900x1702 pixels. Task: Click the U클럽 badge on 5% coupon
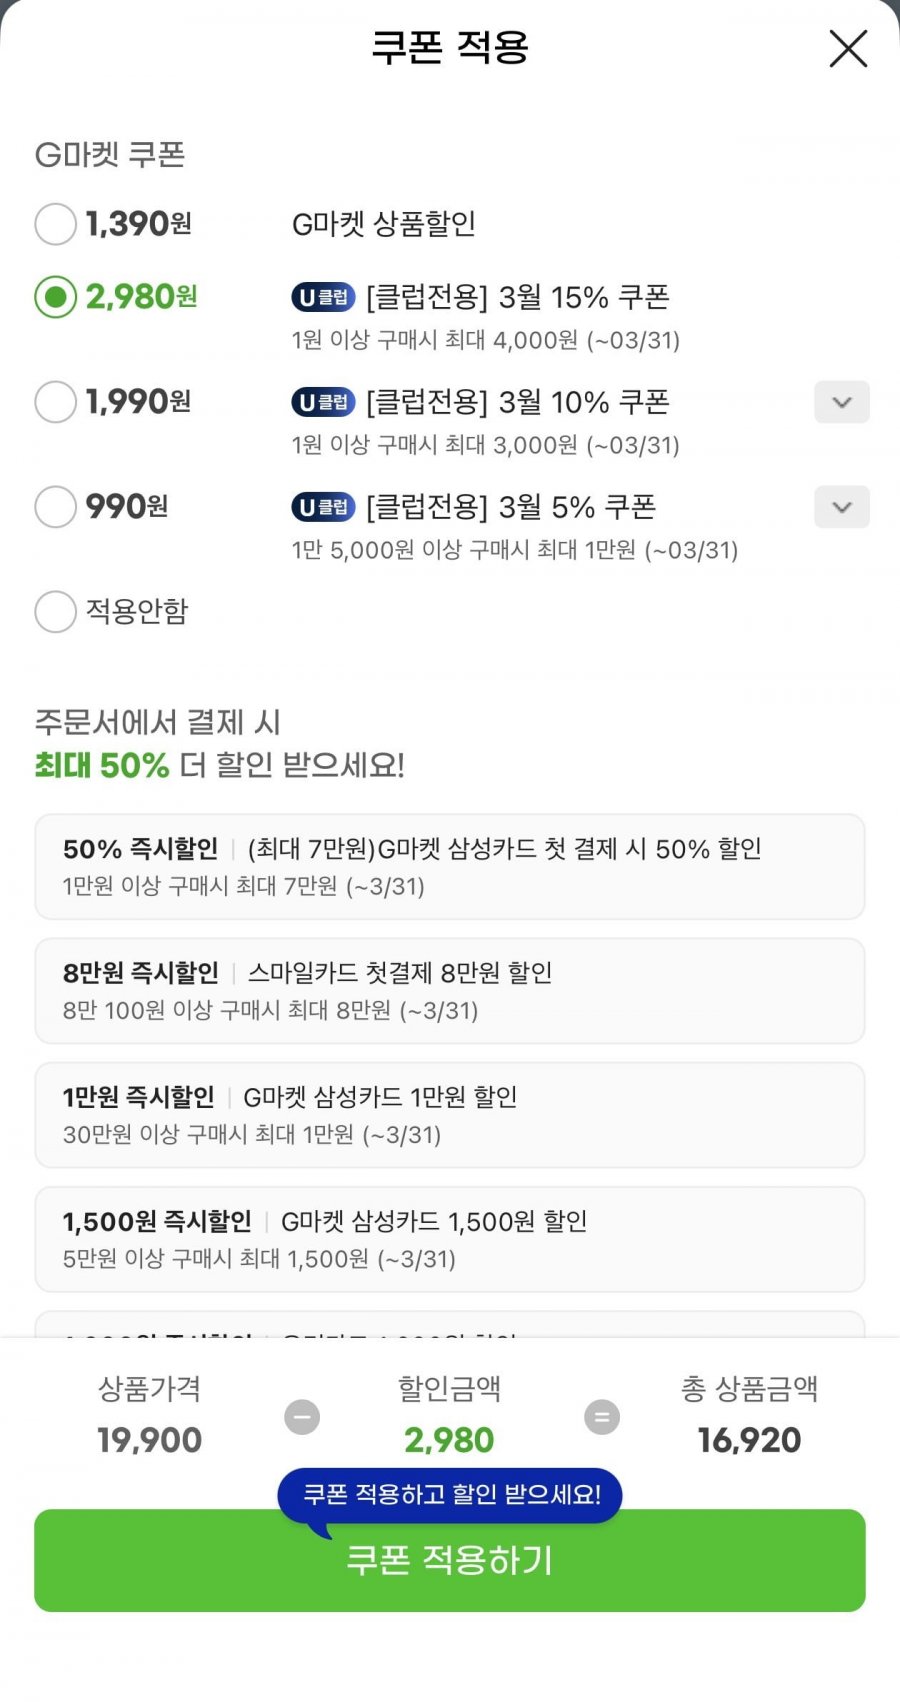323,507
